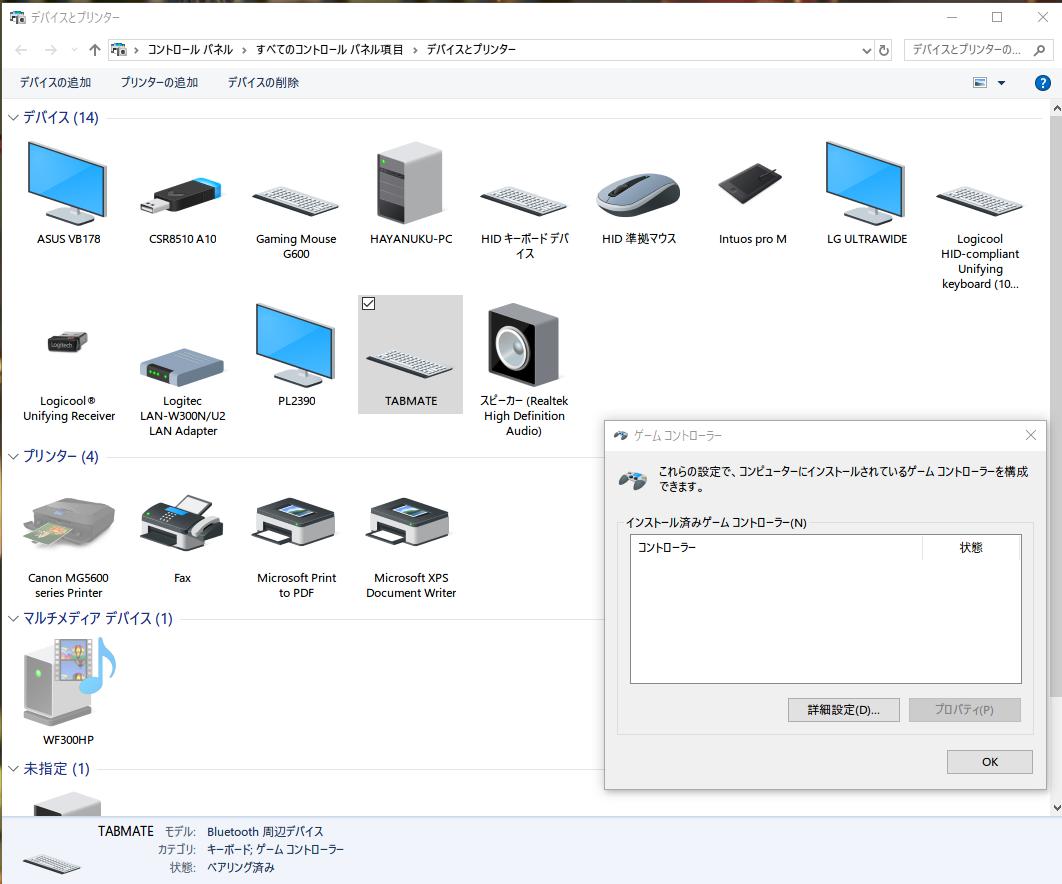This screenshot has height=884, width=1062.
Task: Uncheck the TABMATE selection checkbox
Action: 368,303
